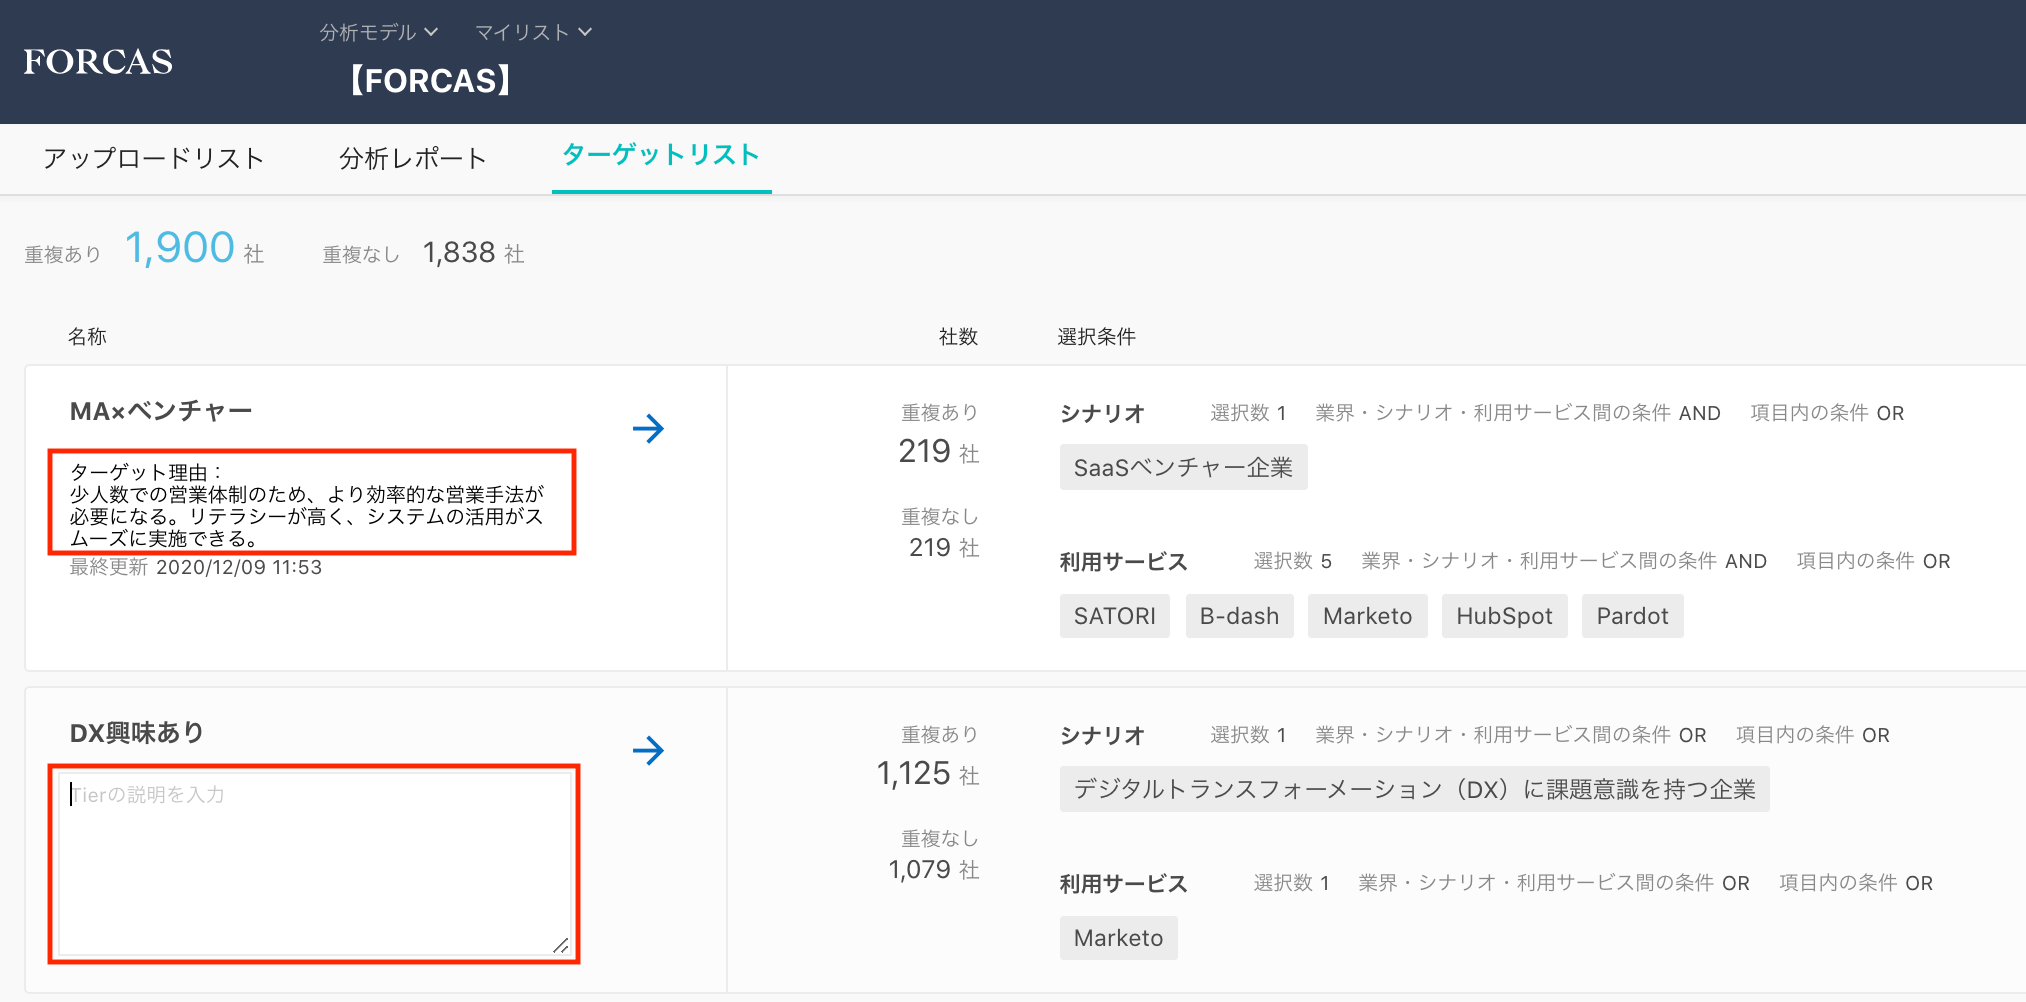Click Marketo tag in MA×ベンチャー row
The width and height of the screenshot is (2026, 1002).
[x=1367, y=616]
